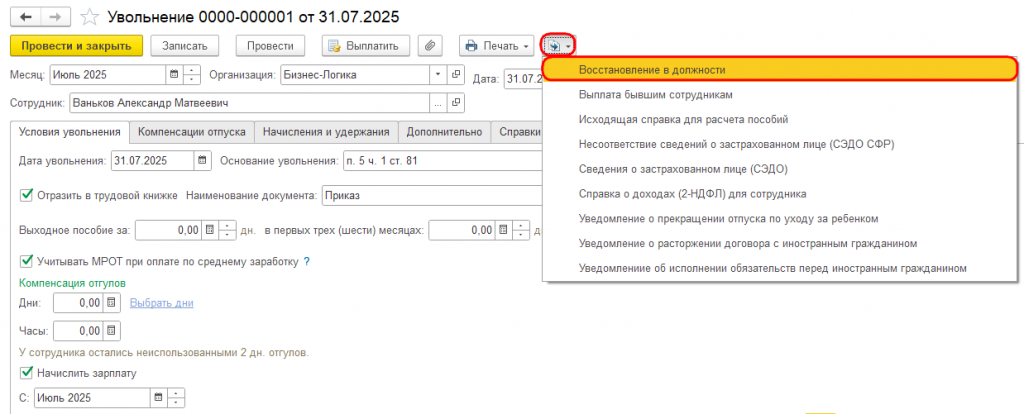
Task: Follow the Выбрать дни link
Action: 162,303
